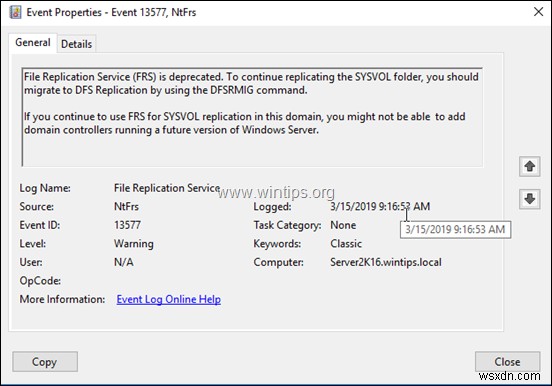Click the down arrow next event button
The height and width of the screenshot is (386, 552).
[529, 199]
